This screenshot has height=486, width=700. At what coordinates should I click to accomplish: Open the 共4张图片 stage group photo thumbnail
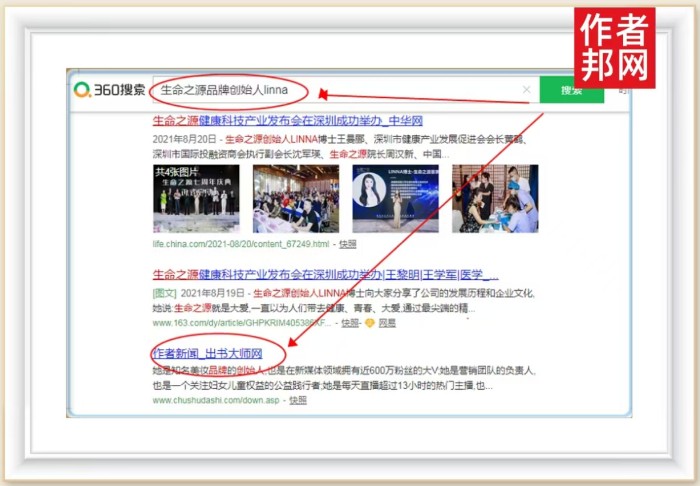click(196, 198)
